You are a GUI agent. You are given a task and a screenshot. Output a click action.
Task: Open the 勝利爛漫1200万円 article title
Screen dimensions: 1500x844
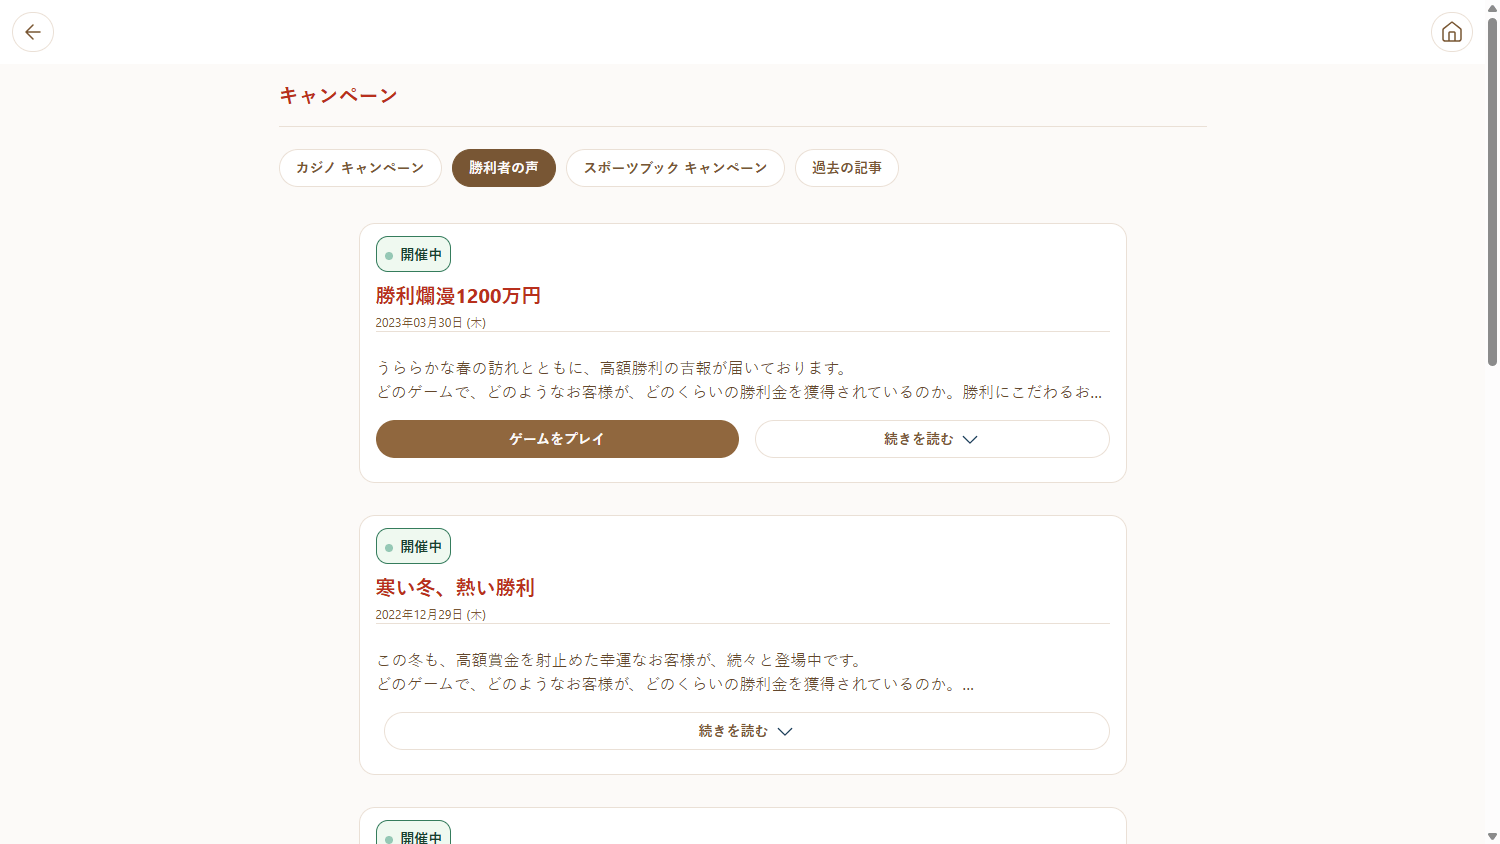[458, 296]
